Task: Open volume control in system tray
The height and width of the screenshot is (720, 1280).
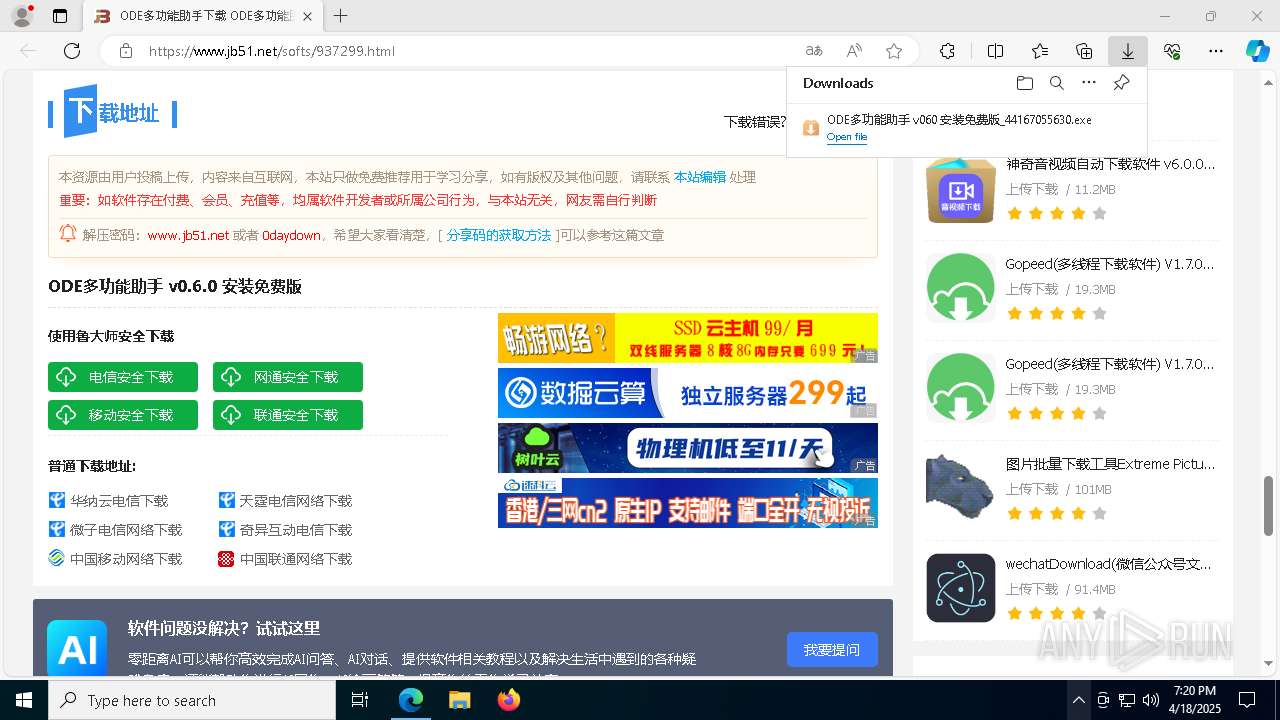Action: point(1150,700)
